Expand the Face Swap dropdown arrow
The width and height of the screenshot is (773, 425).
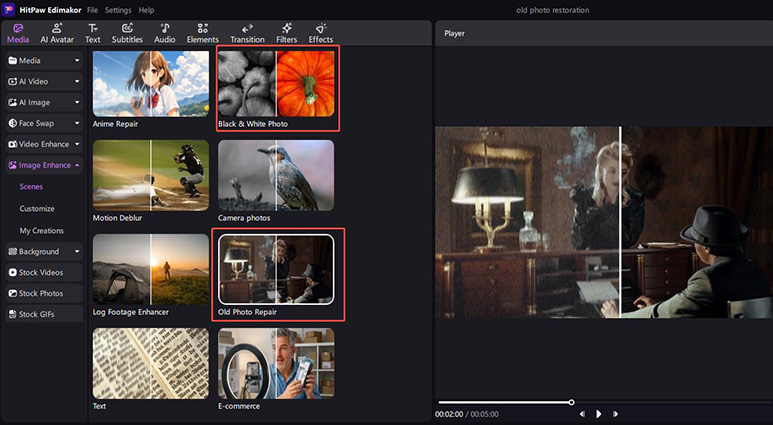[77, 123]
